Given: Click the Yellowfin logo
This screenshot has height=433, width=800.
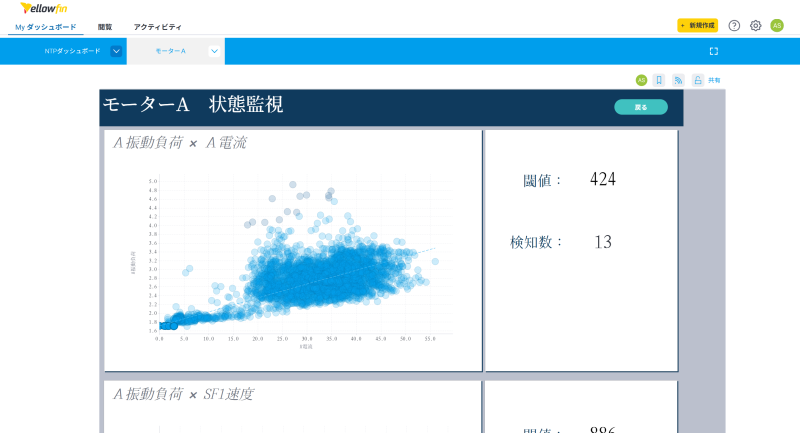Looking at the screenshot, I should tap(43, 8).
